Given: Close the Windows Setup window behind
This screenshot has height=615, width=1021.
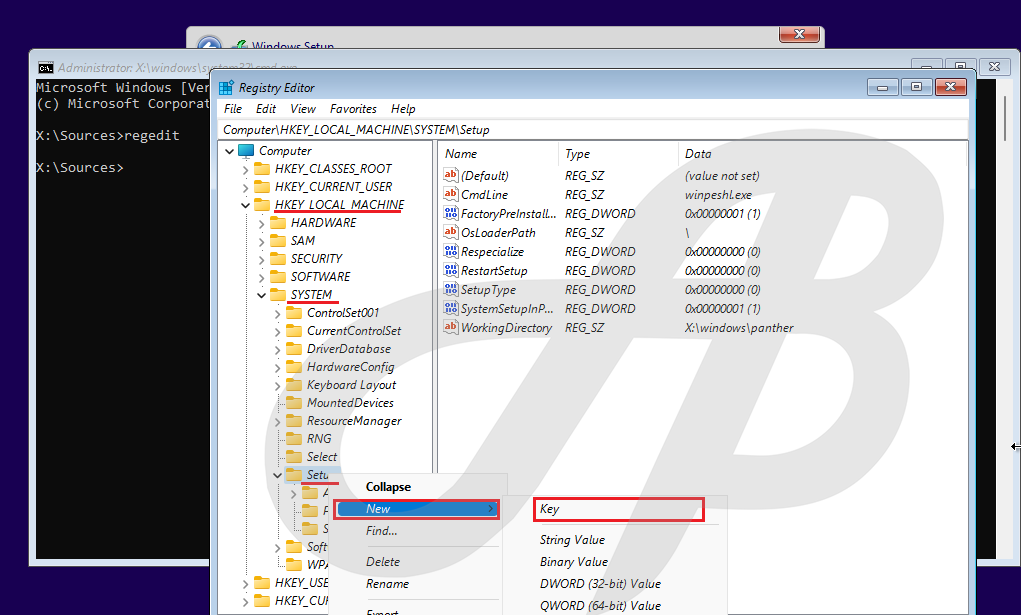Looking at the screenshot, I should pos(800,33).
